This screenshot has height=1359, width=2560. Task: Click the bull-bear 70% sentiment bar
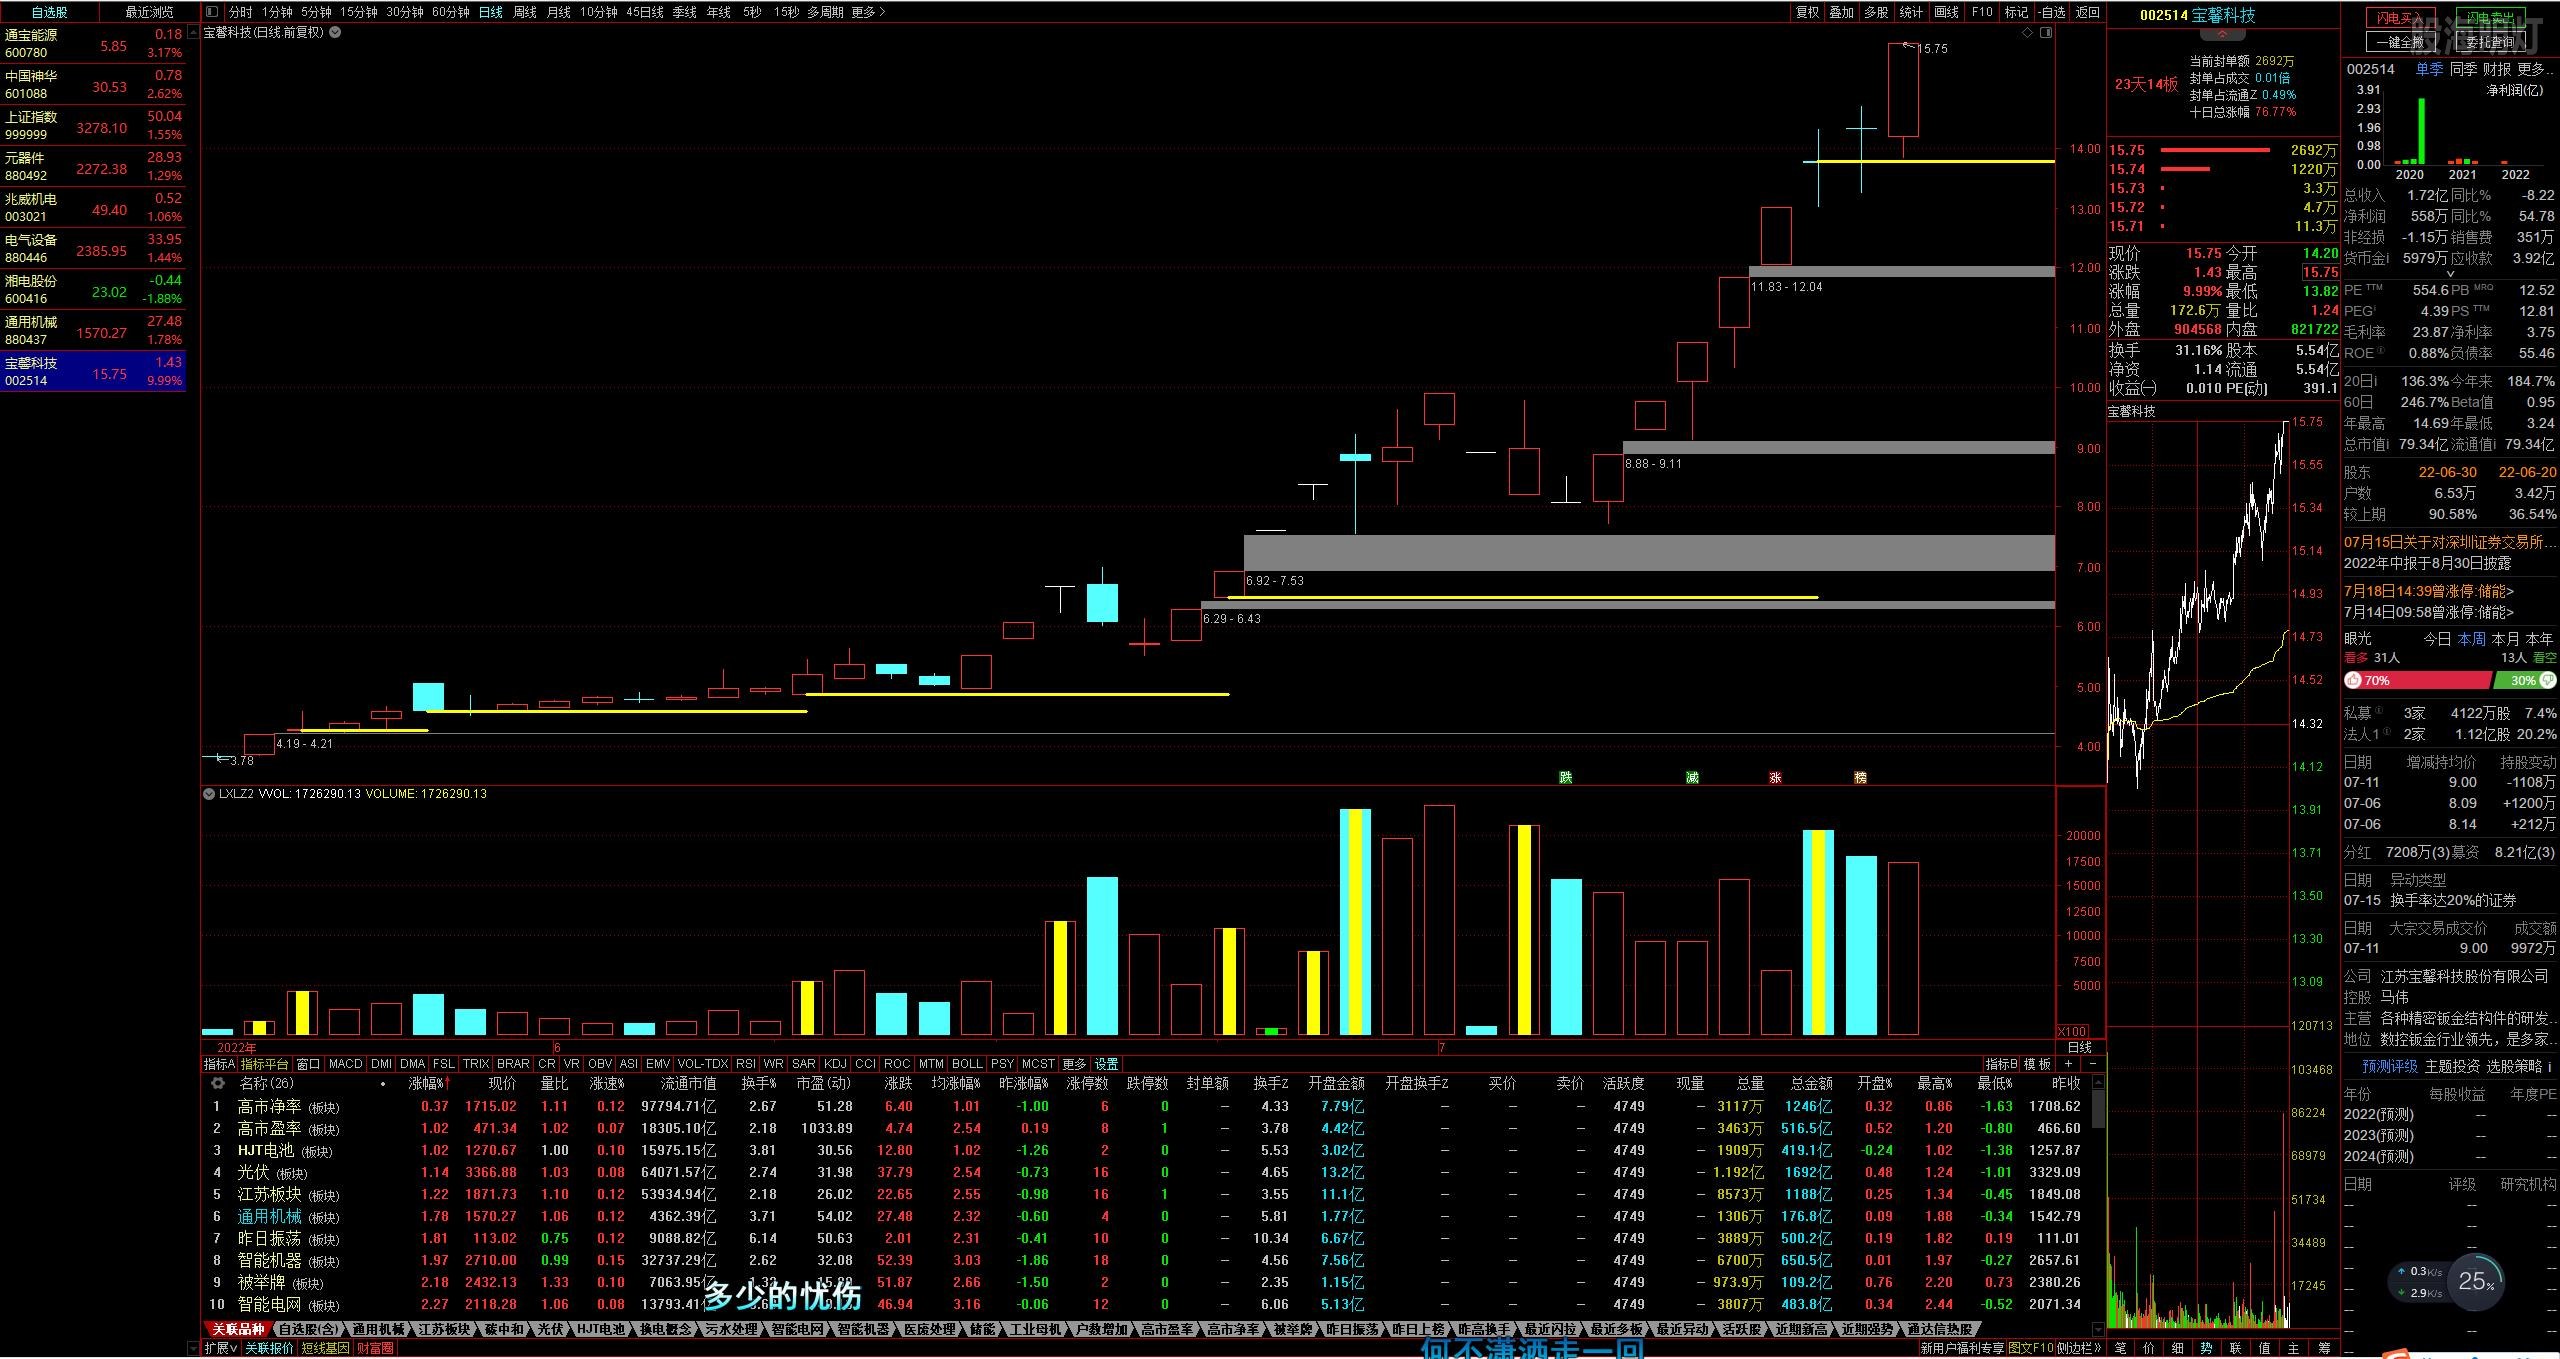tap(2417, 680)
